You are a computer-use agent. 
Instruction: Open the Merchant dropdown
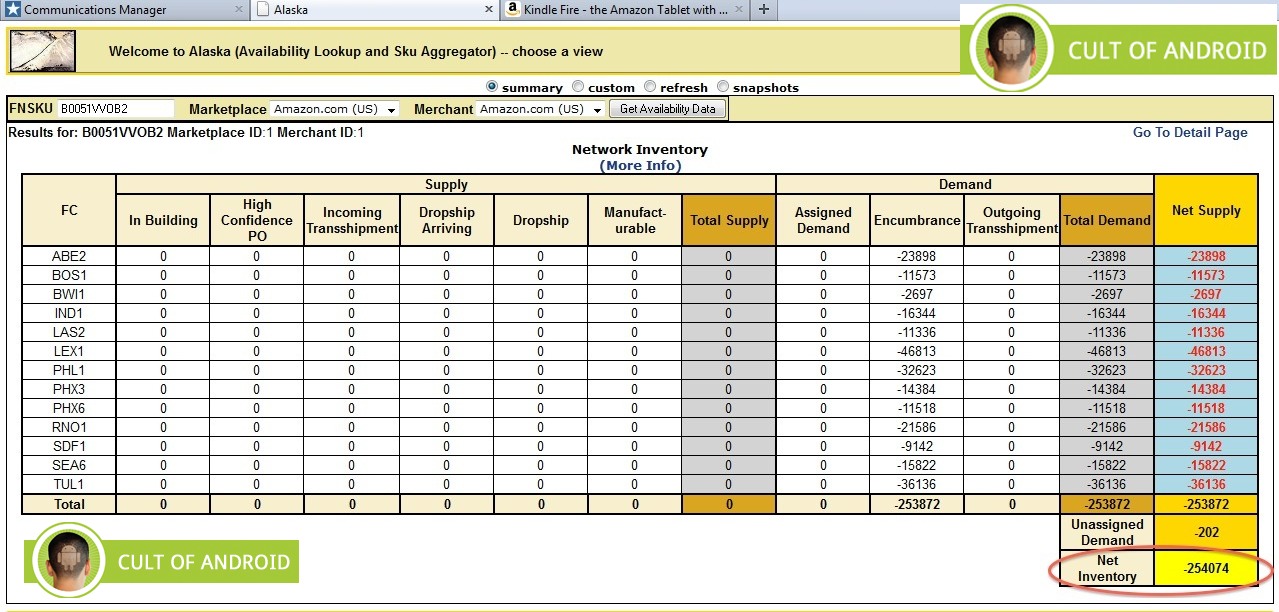[x=541, y=109]
